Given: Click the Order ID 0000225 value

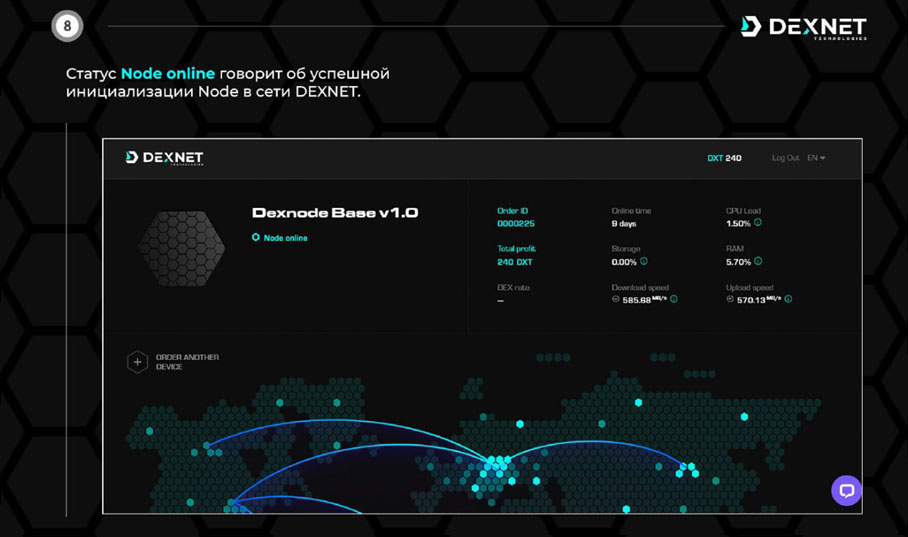Looking at the screenshot, I should pos(515,223).
